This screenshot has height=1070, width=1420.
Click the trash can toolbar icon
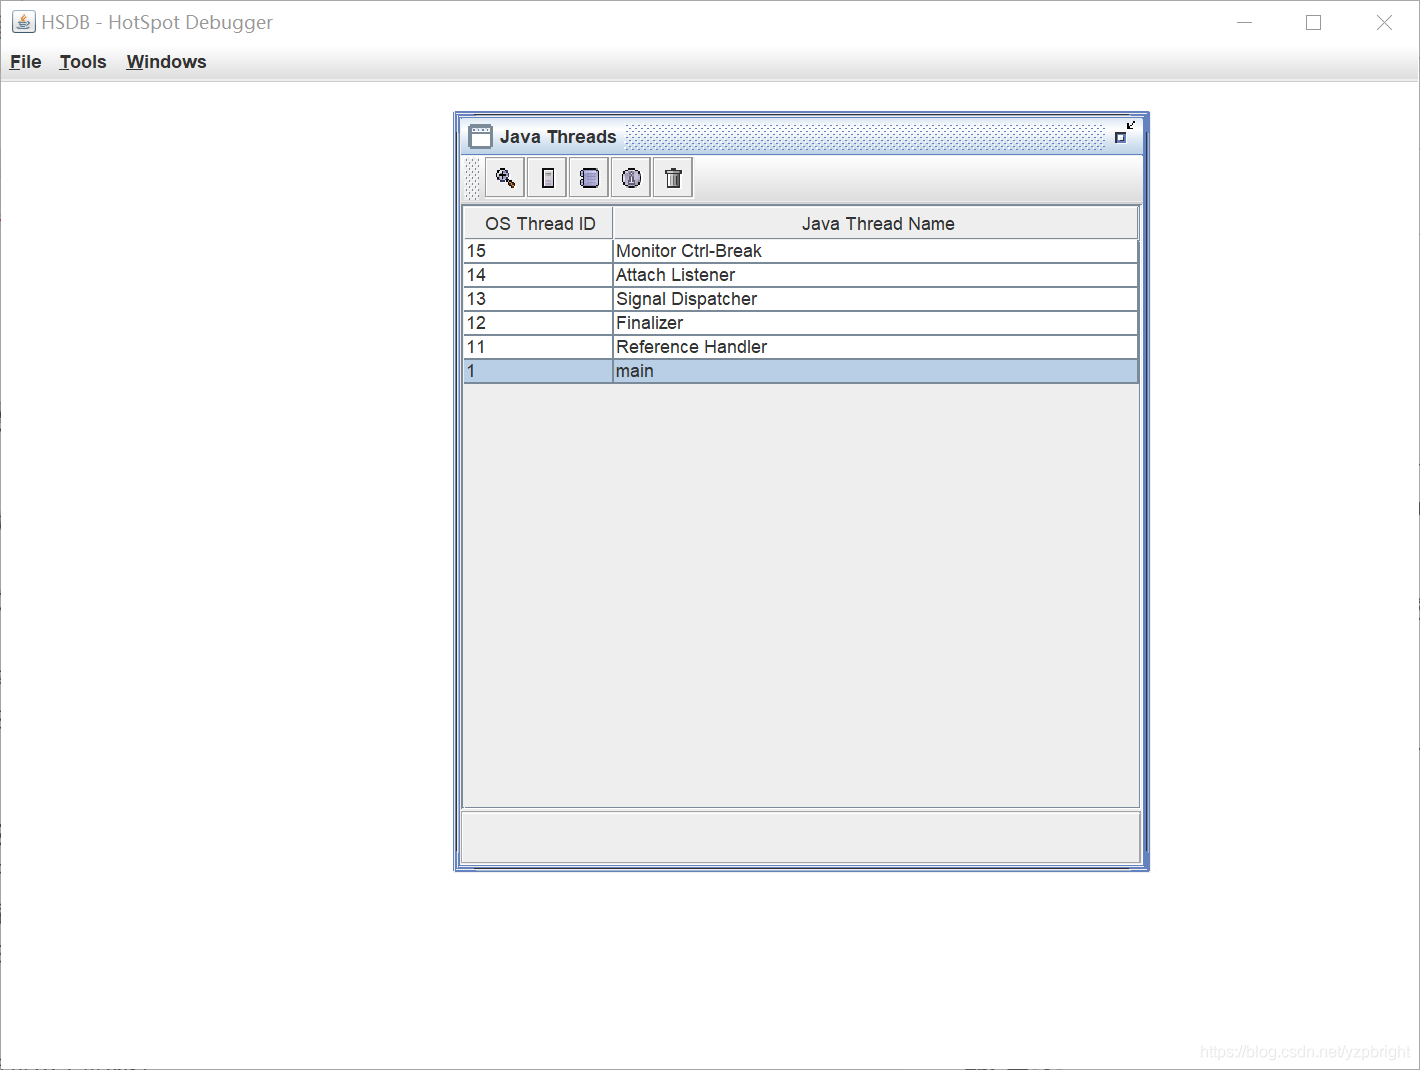[x=673, y=178]
